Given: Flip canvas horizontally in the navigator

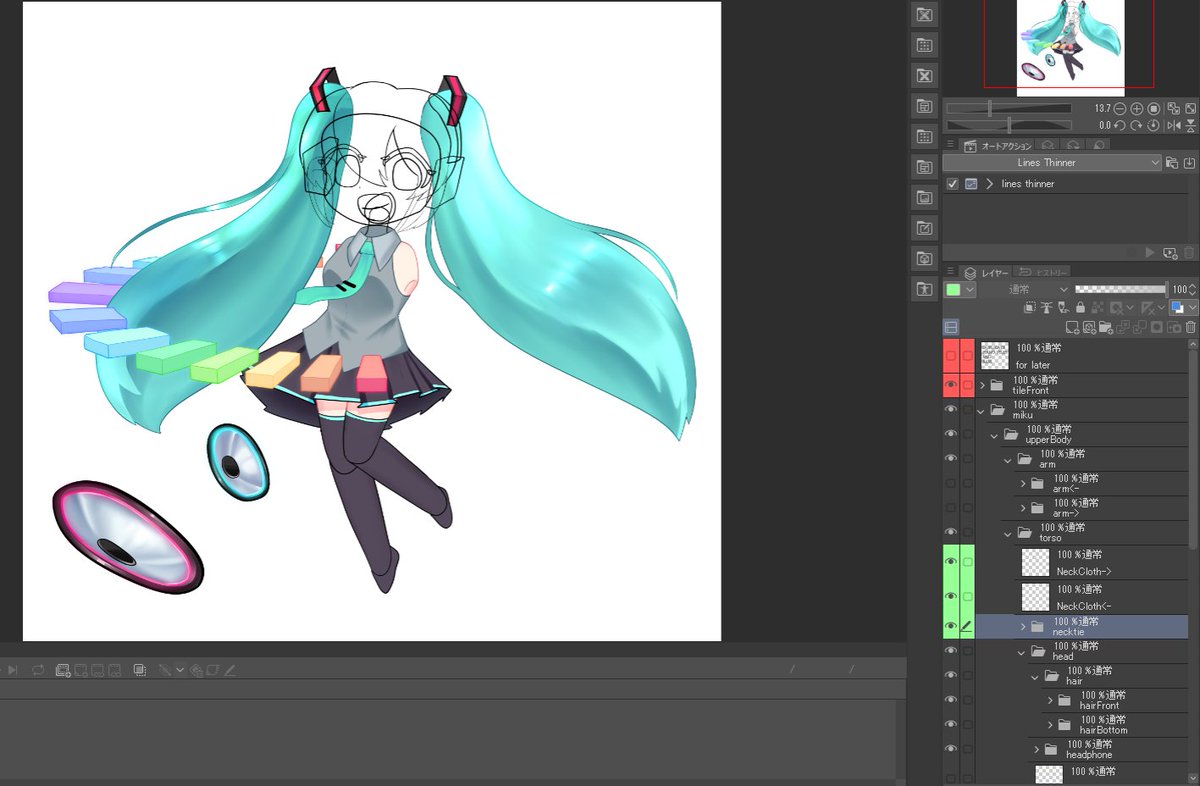Looking at the screenshot, I should [1174, 125].
